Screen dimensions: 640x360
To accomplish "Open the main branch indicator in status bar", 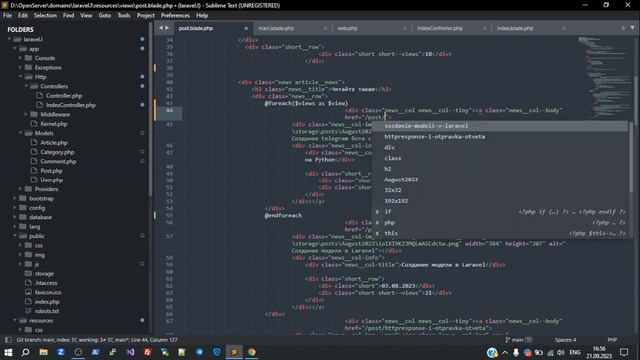I will click(518, 340).
